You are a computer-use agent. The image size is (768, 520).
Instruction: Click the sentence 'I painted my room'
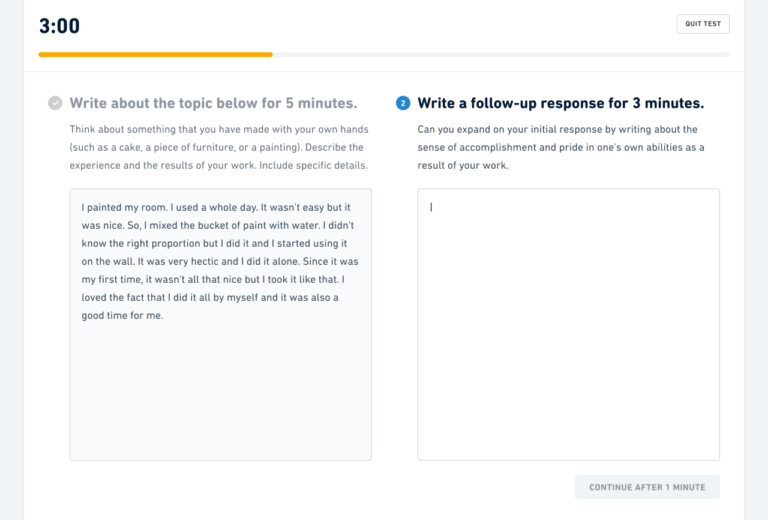(x=124, y=208)
